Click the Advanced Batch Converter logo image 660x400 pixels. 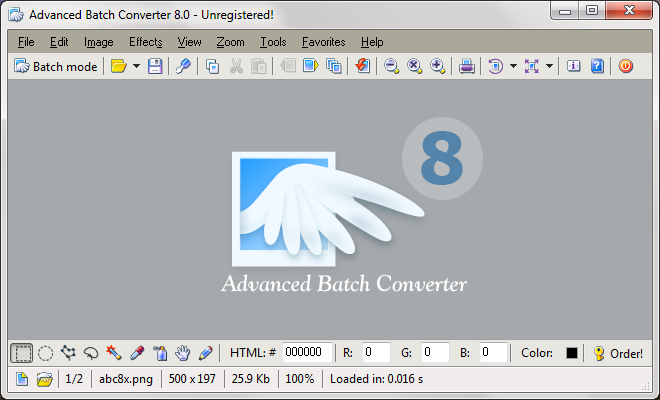pos(351,207)
